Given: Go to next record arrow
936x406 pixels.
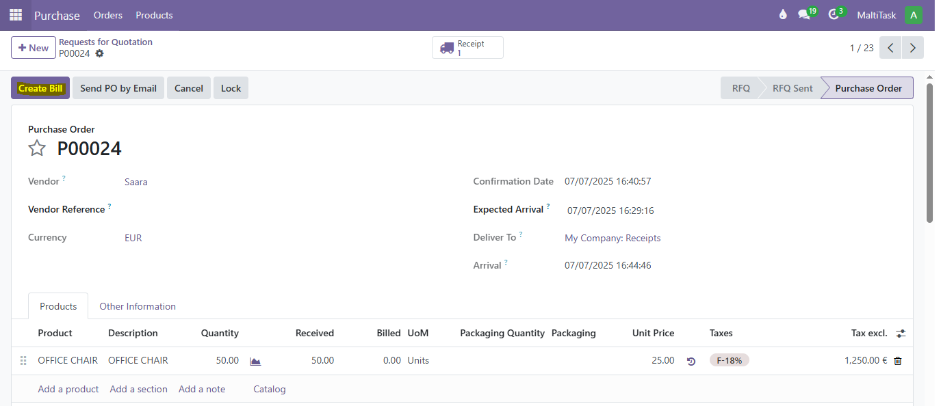Looking at the screenshot, I should pos(915,48).
